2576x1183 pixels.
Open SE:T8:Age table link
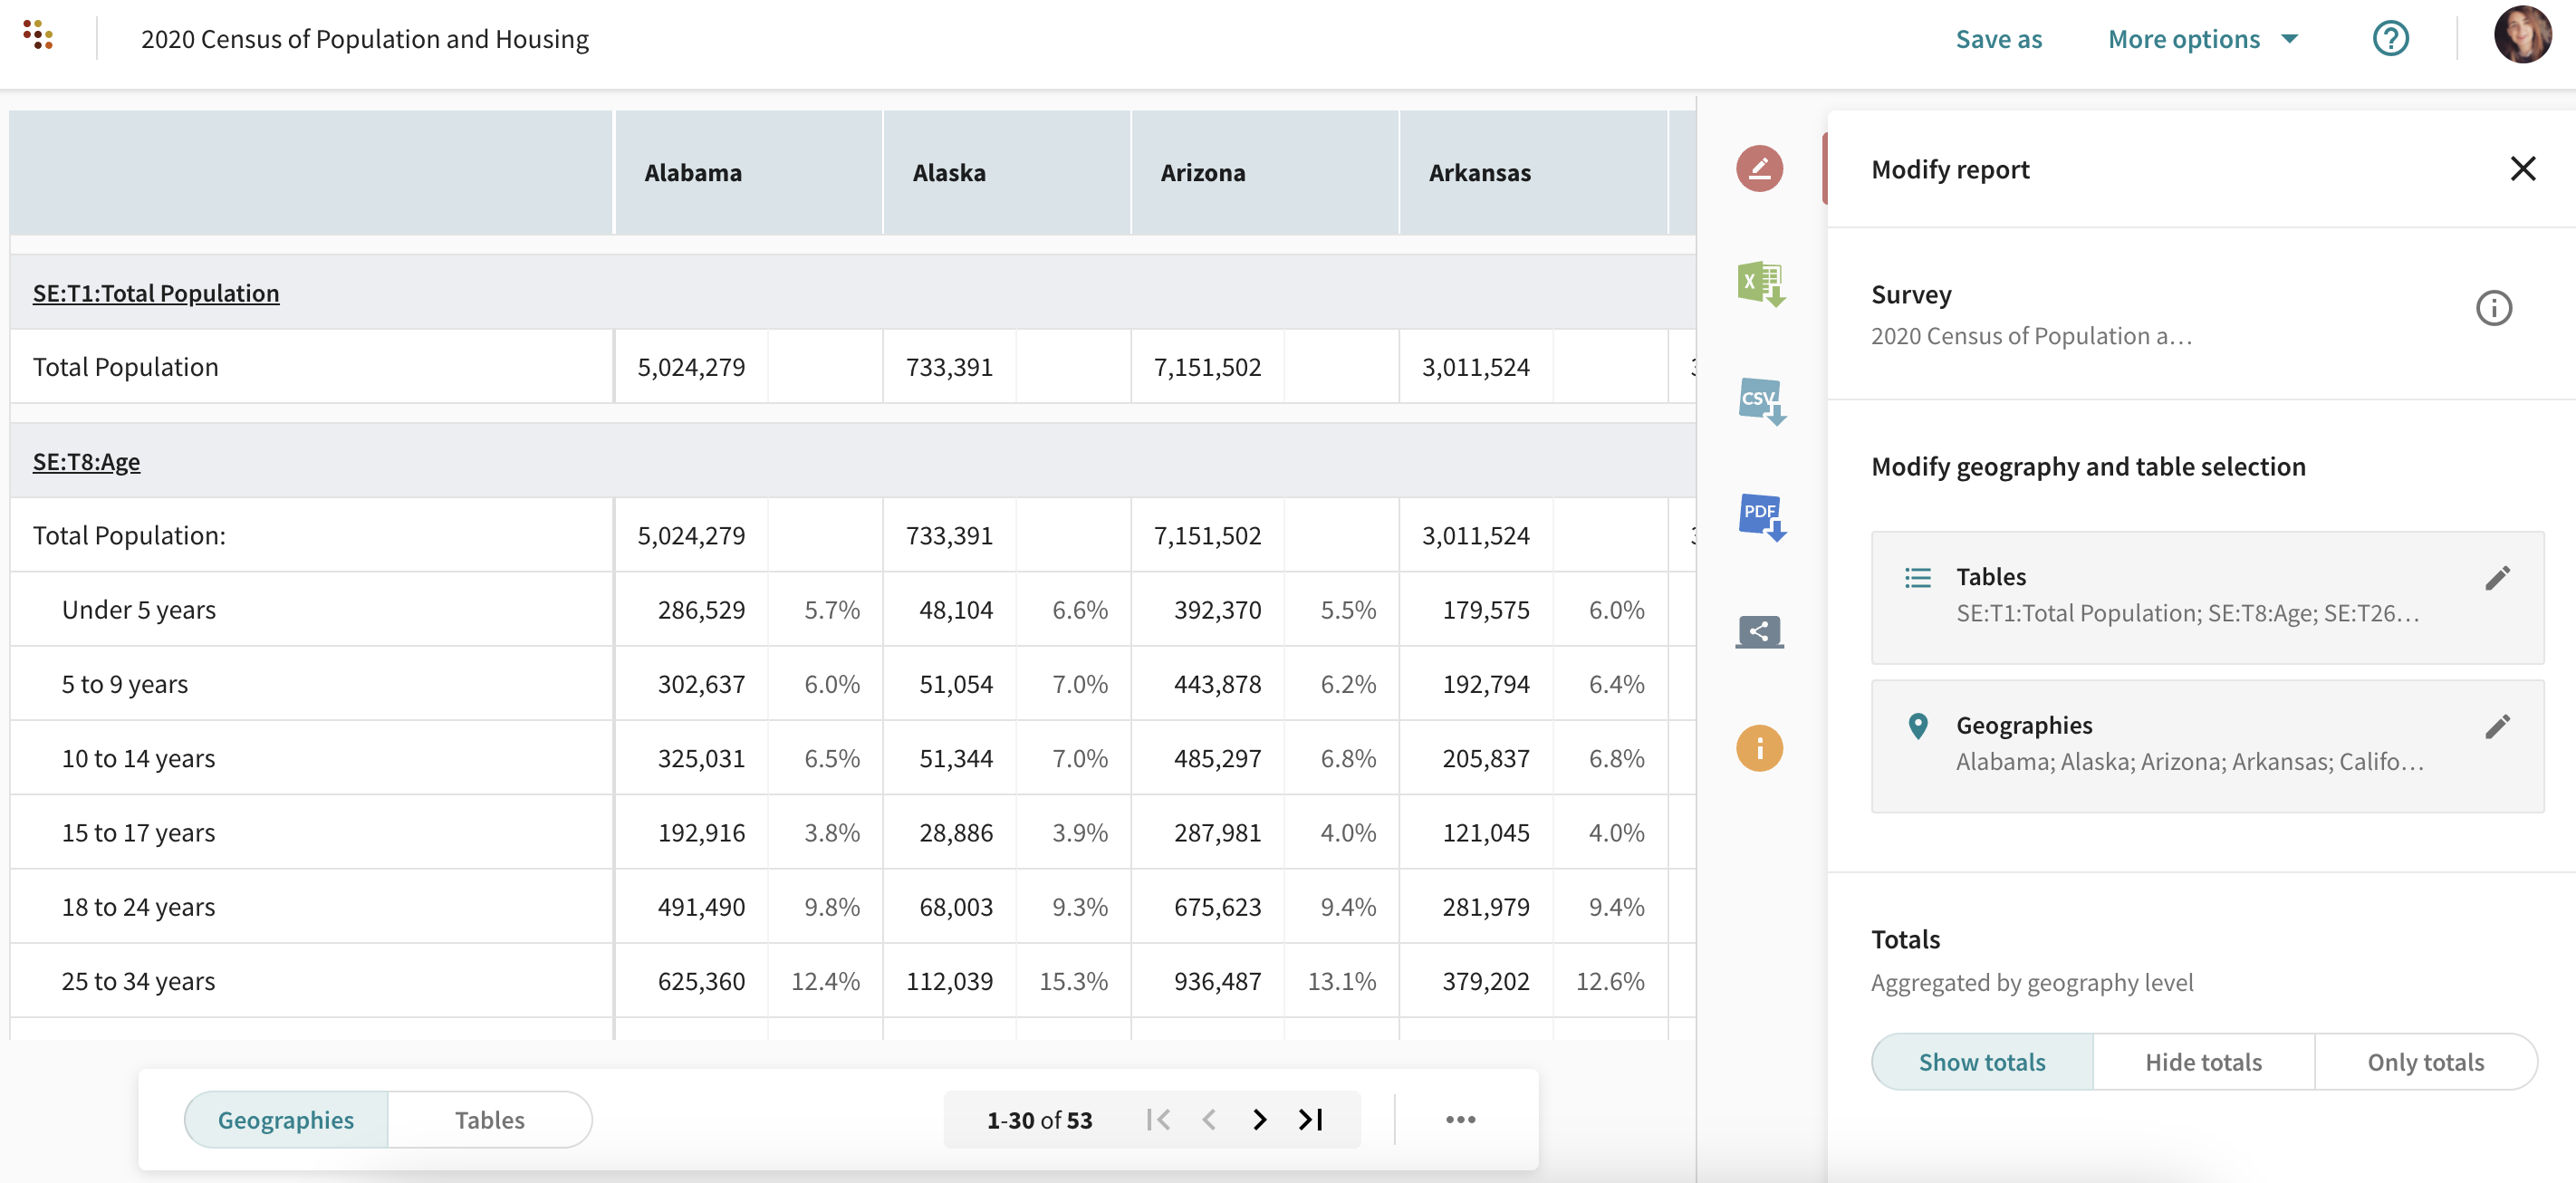point(86,462)
